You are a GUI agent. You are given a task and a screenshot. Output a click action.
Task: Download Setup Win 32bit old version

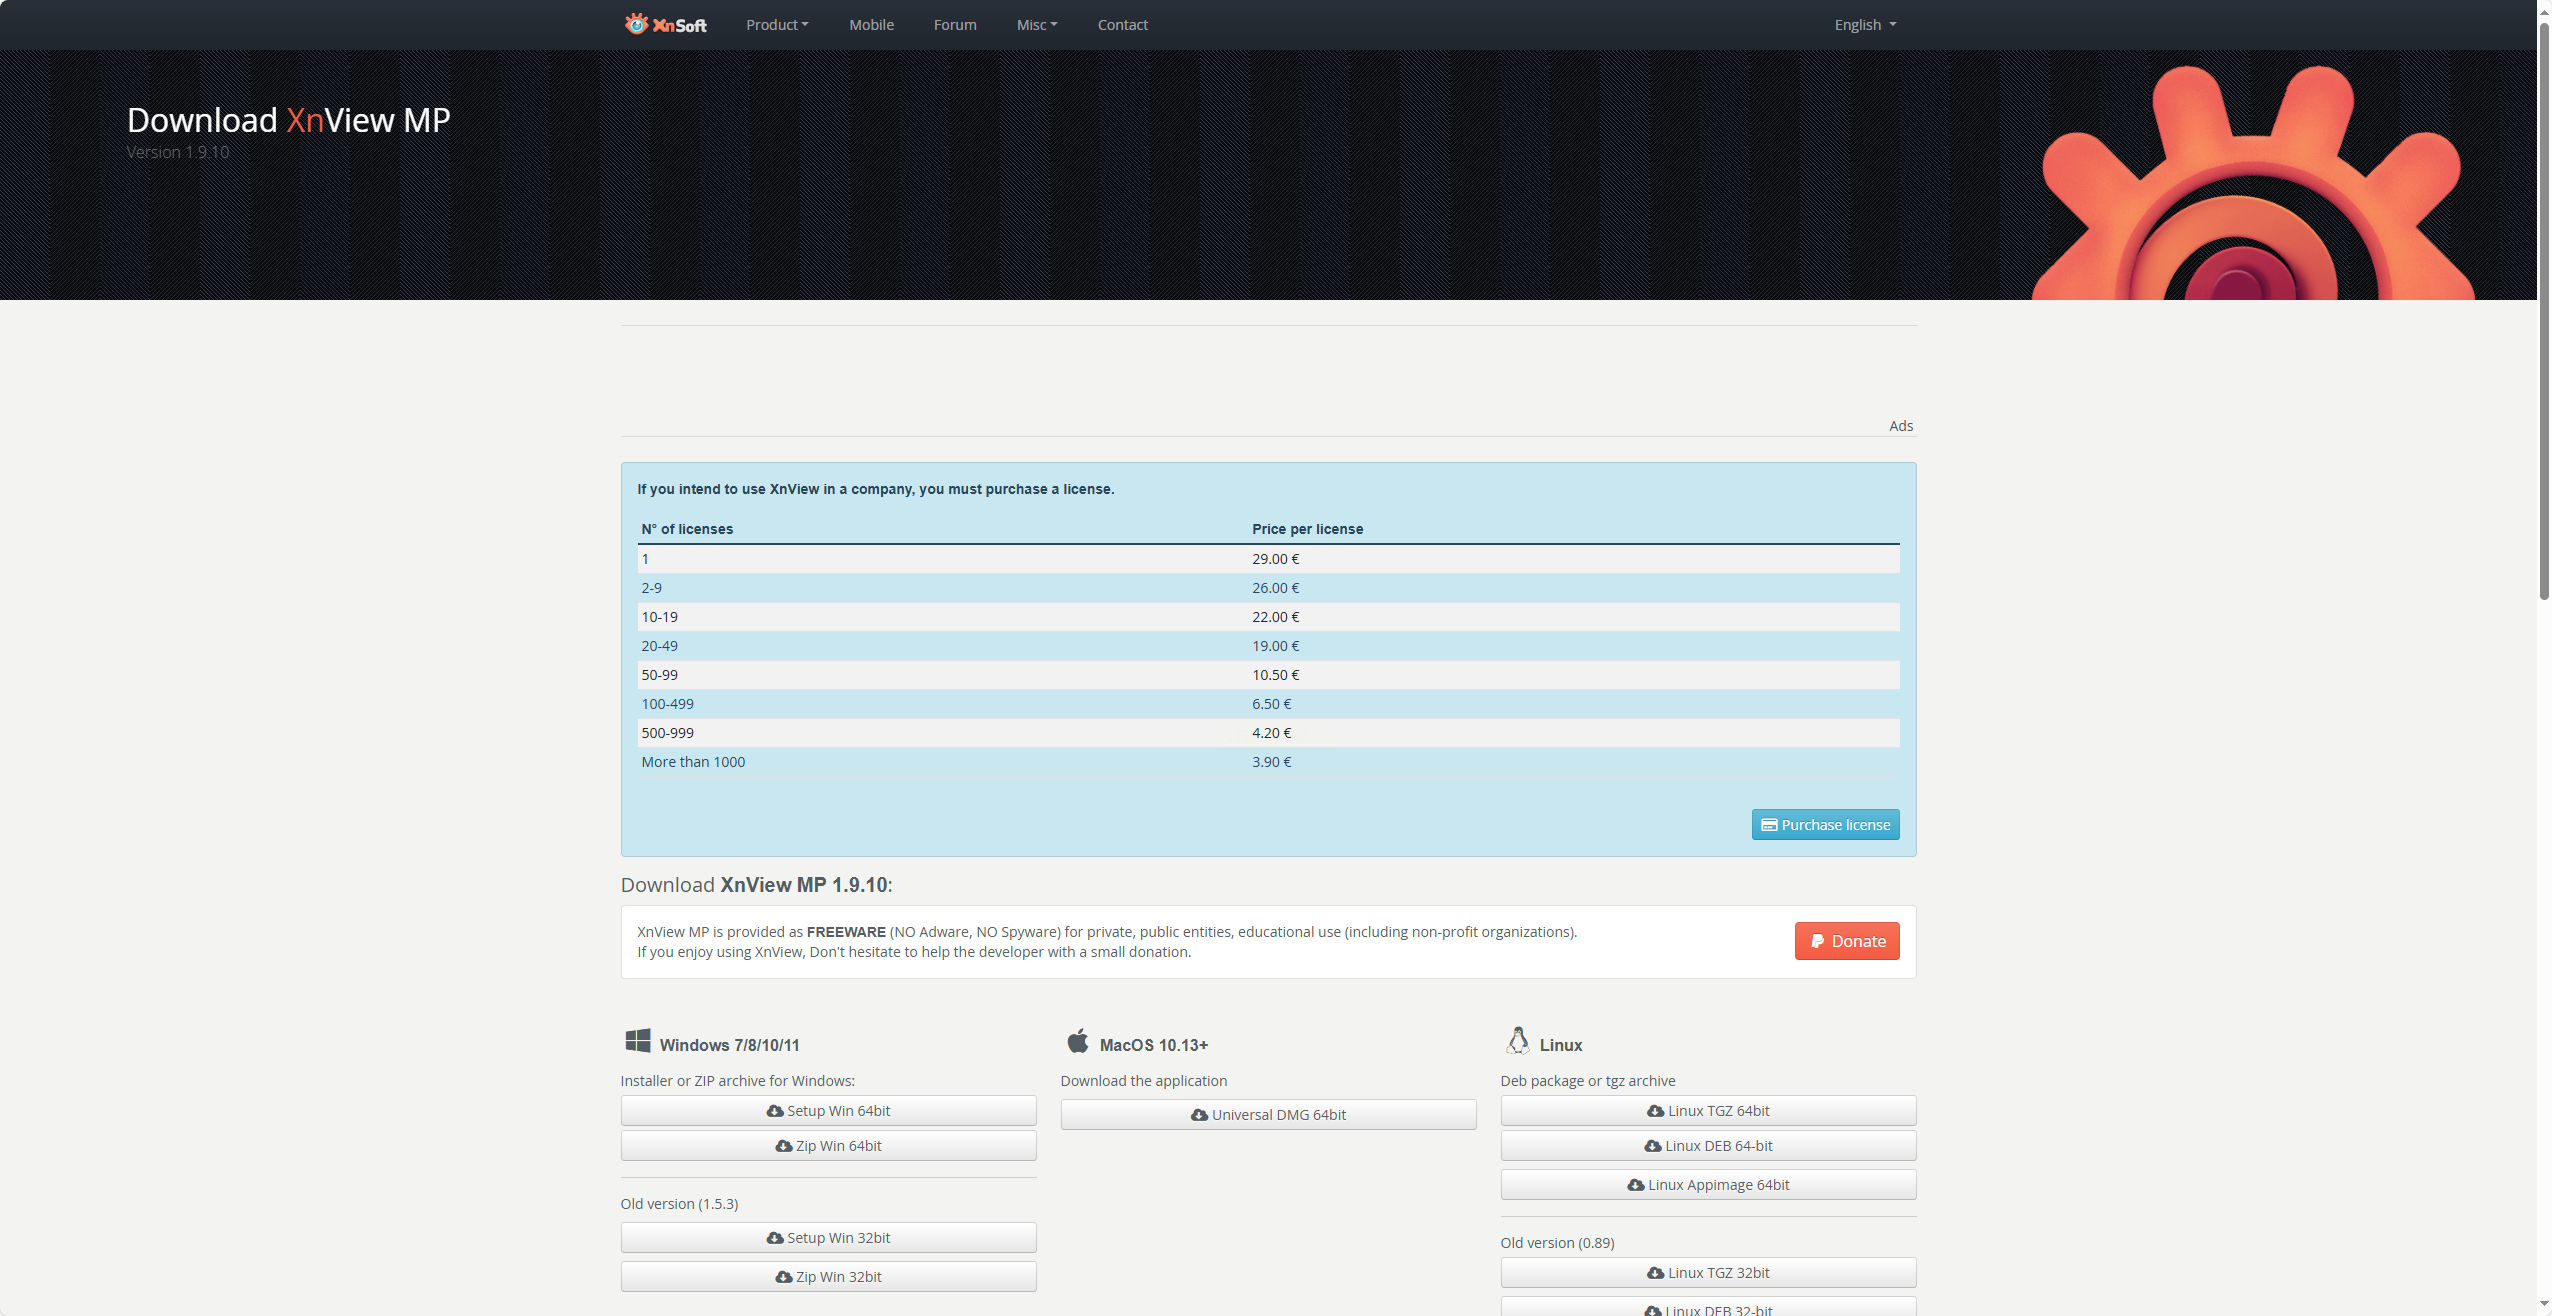[828, 1238]
